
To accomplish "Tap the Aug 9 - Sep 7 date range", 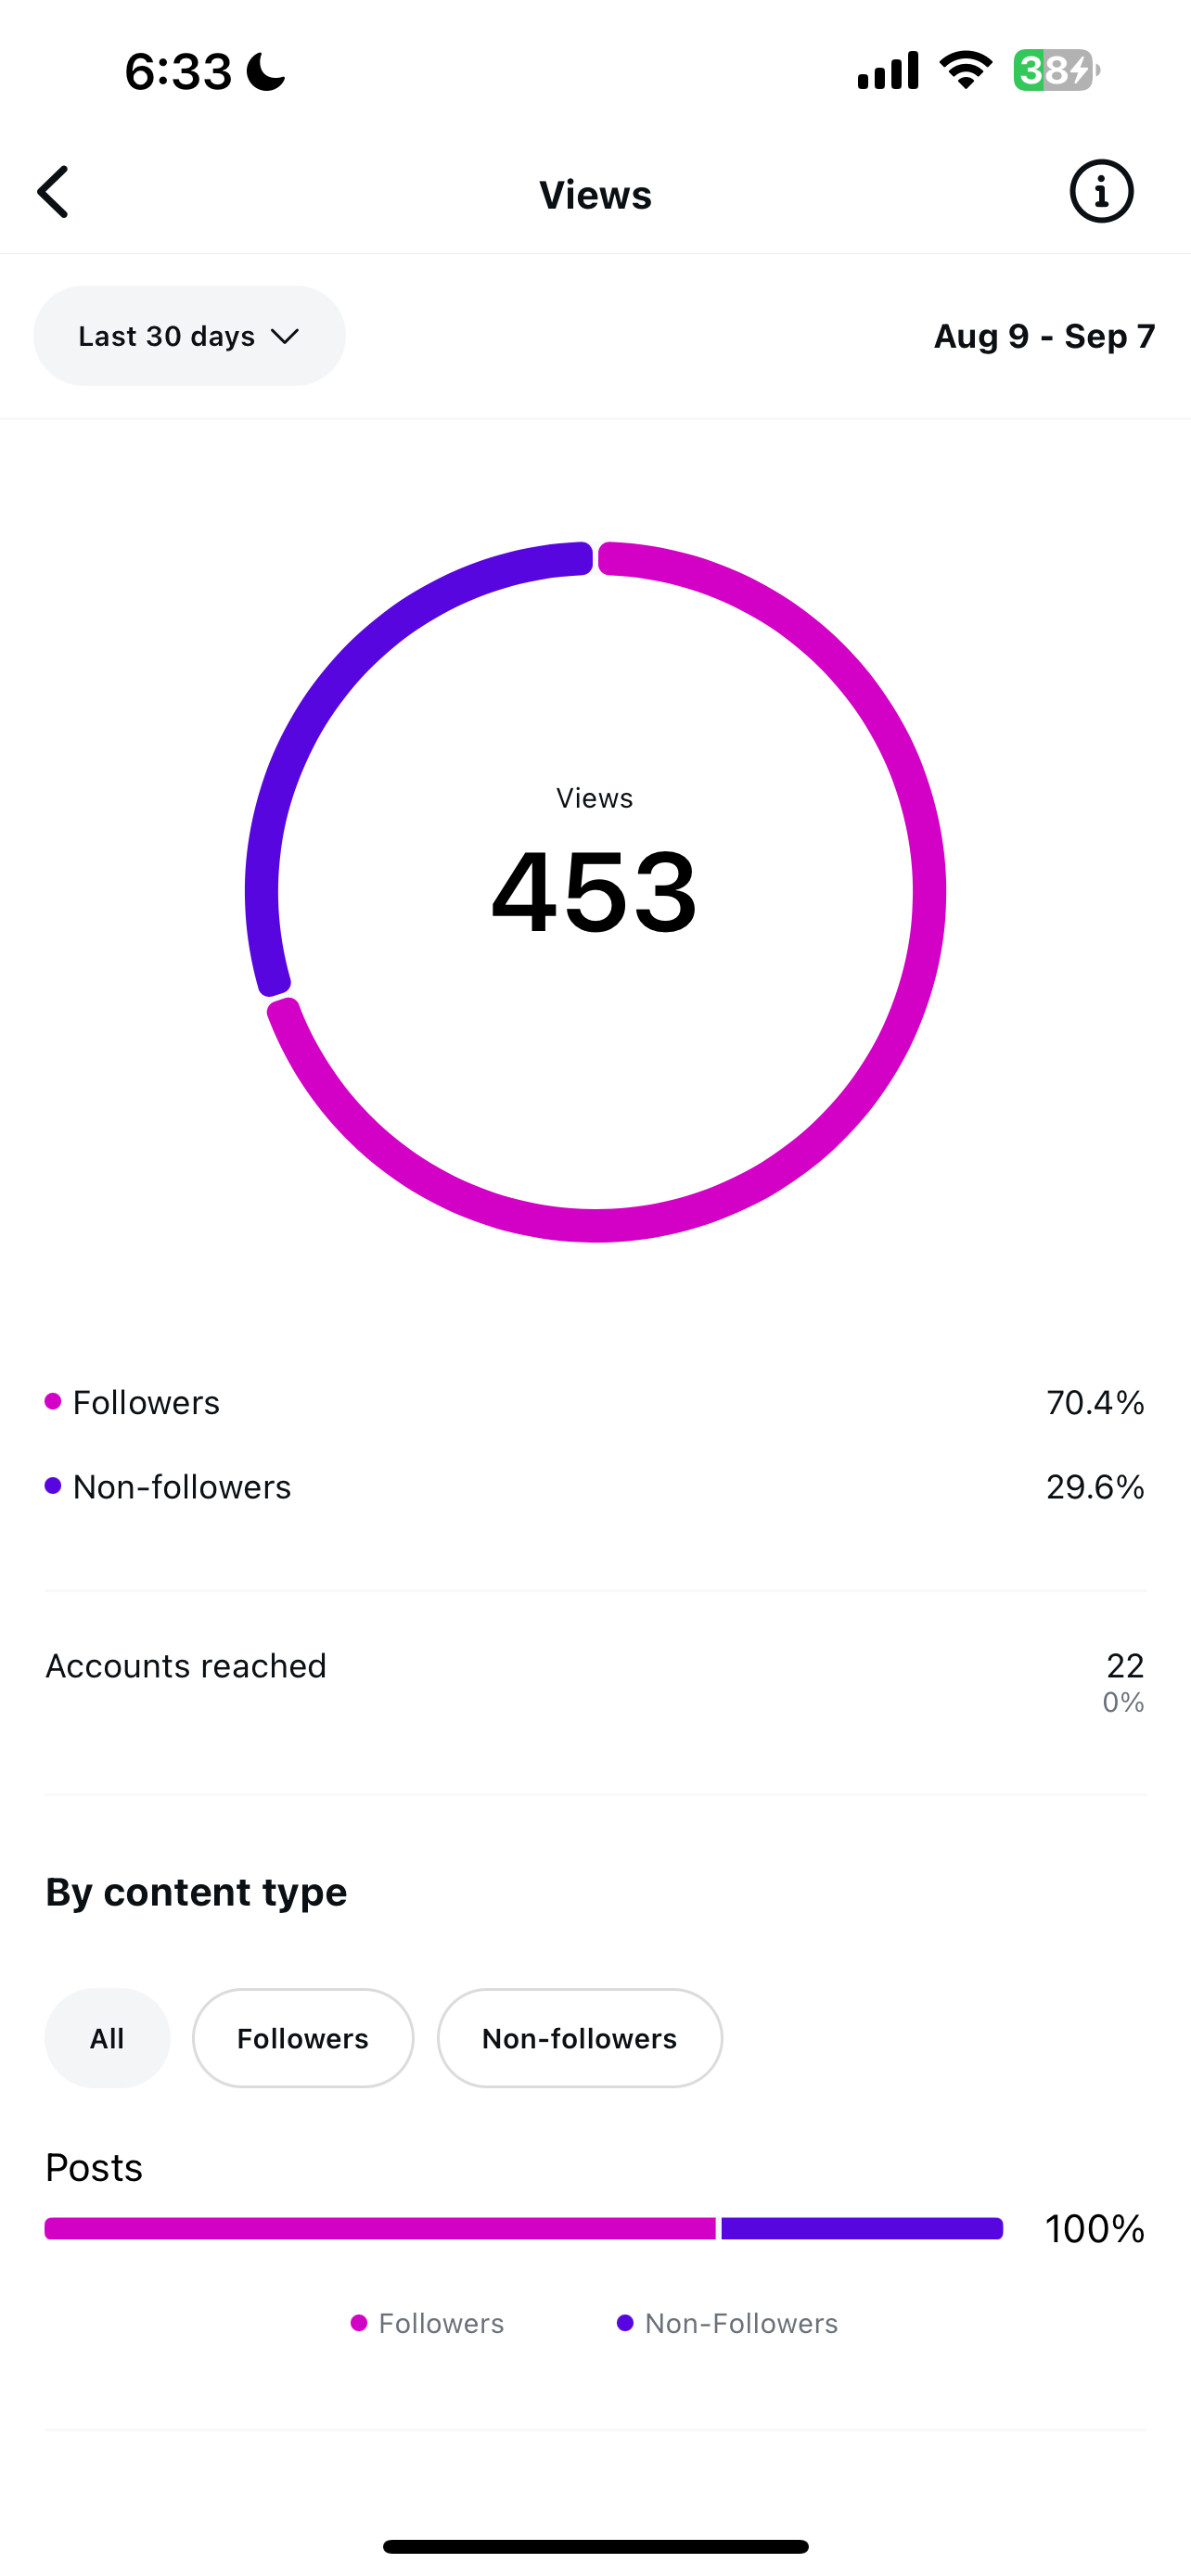I will point(1044,336).
